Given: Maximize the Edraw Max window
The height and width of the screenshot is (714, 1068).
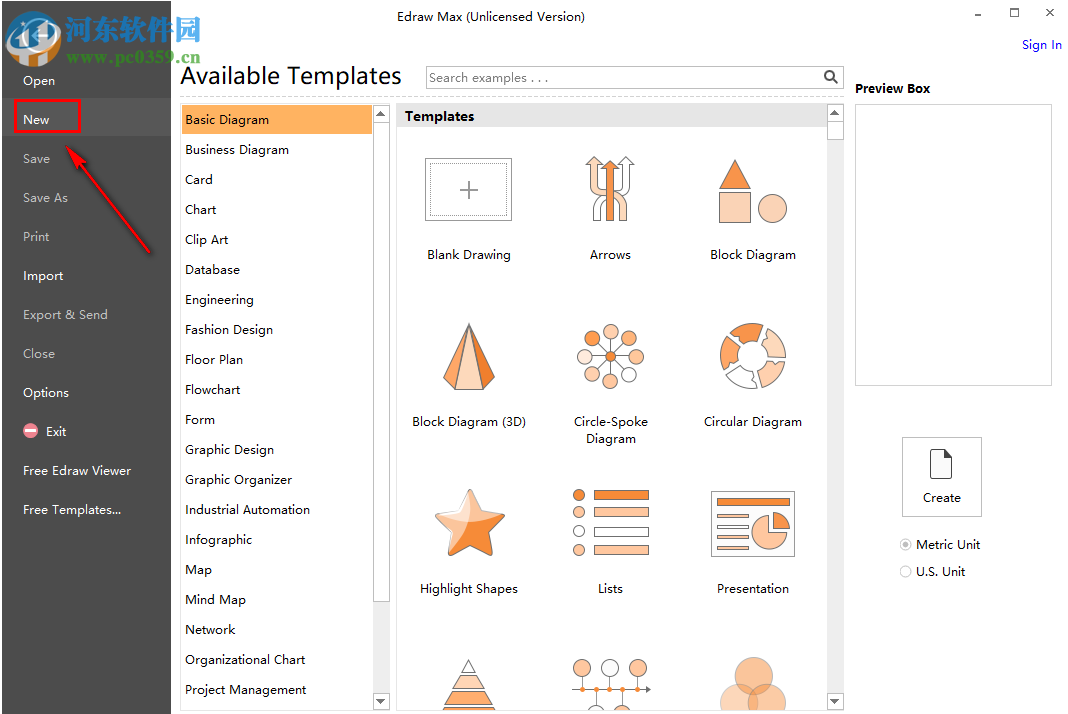Looking at the screenshot, I should 1014,13.
